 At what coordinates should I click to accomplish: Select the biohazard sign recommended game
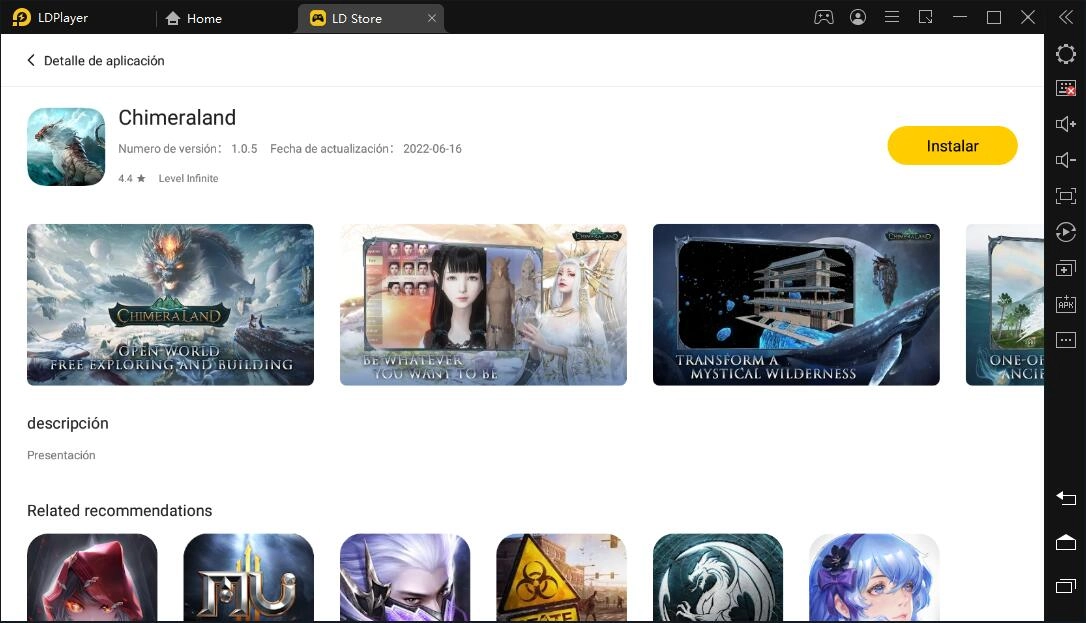coord(561,576)
